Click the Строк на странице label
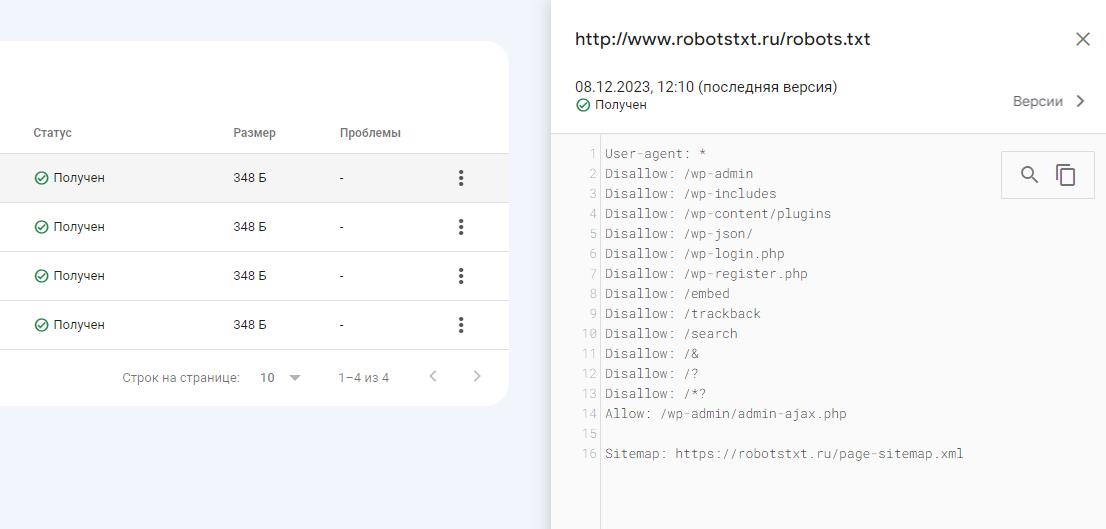The image size is (1106, 529). coord(181,377)
